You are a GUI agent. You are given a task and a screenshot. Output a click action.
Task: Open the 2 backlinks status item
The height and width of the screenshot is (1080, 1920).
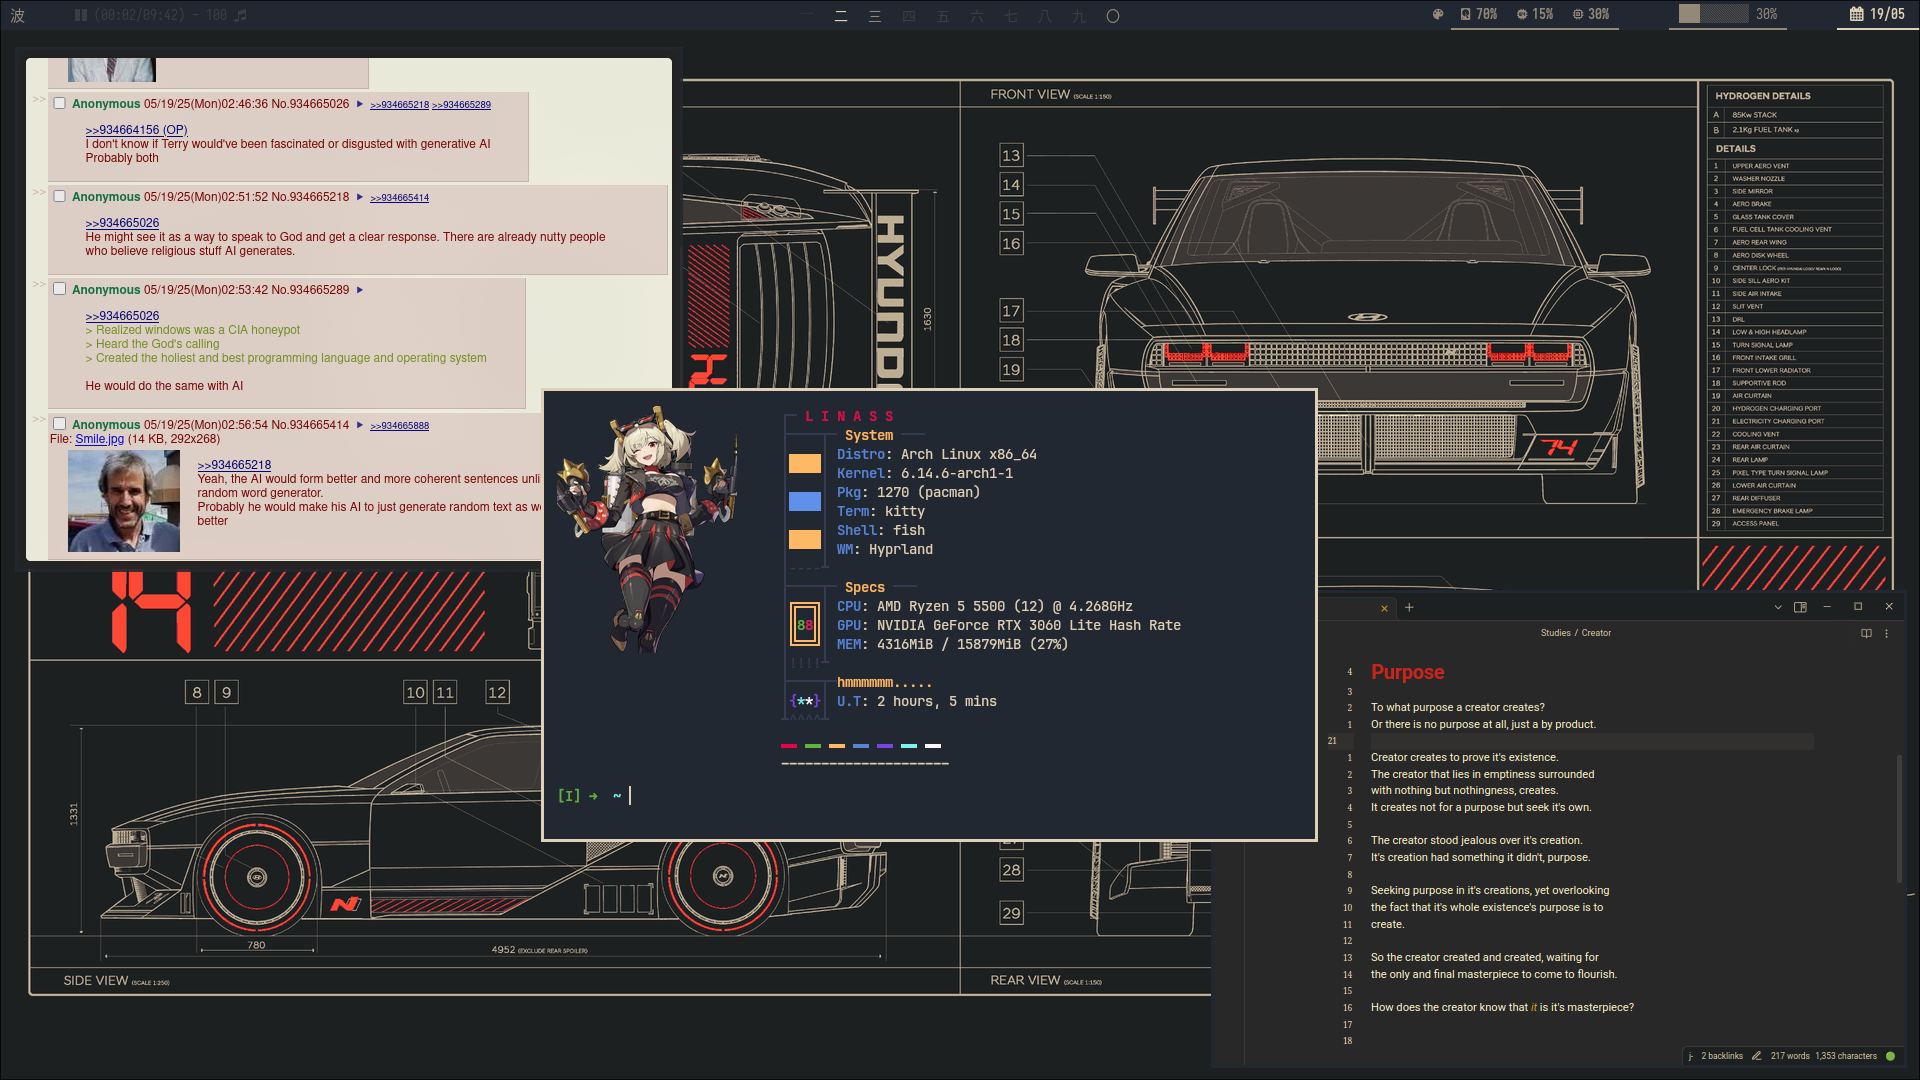[1722, 1056]
